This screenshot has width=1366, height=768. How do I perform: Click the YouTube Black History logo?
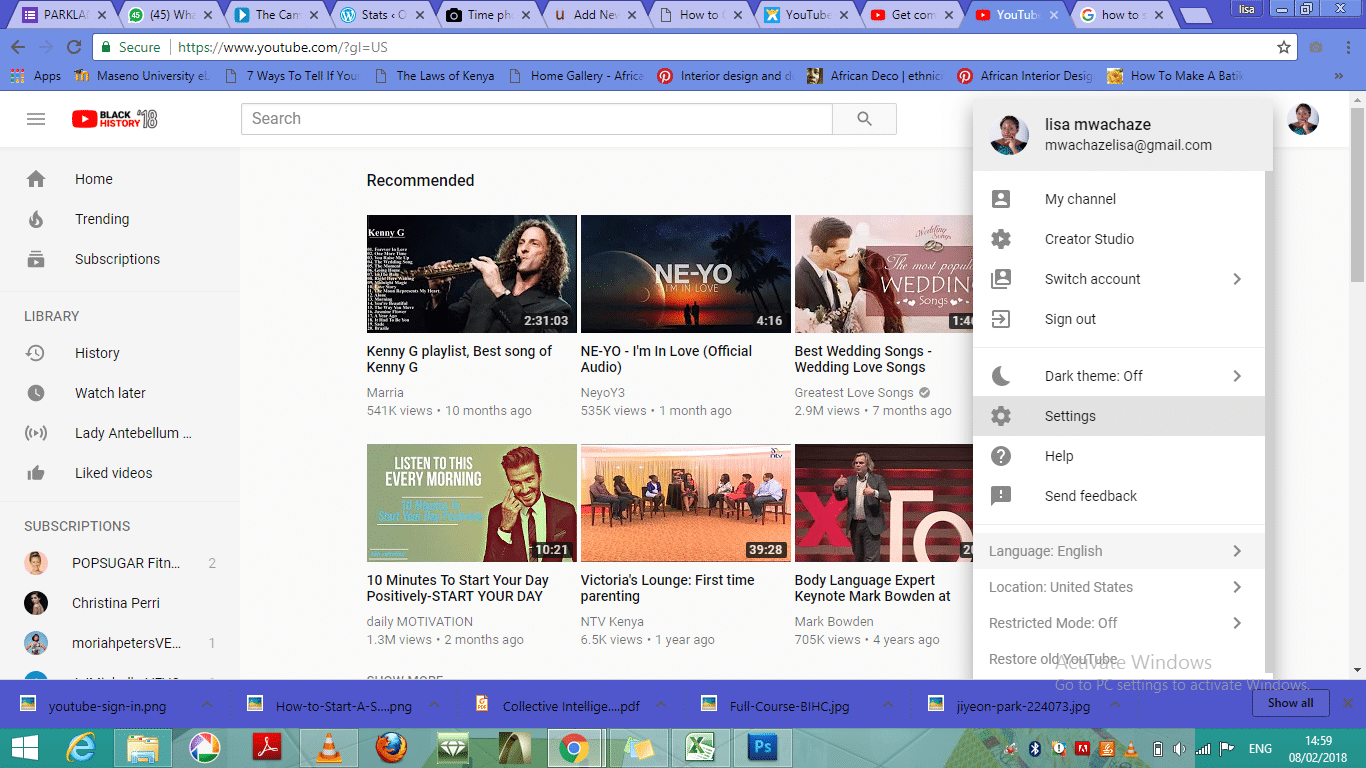[114, 119]
